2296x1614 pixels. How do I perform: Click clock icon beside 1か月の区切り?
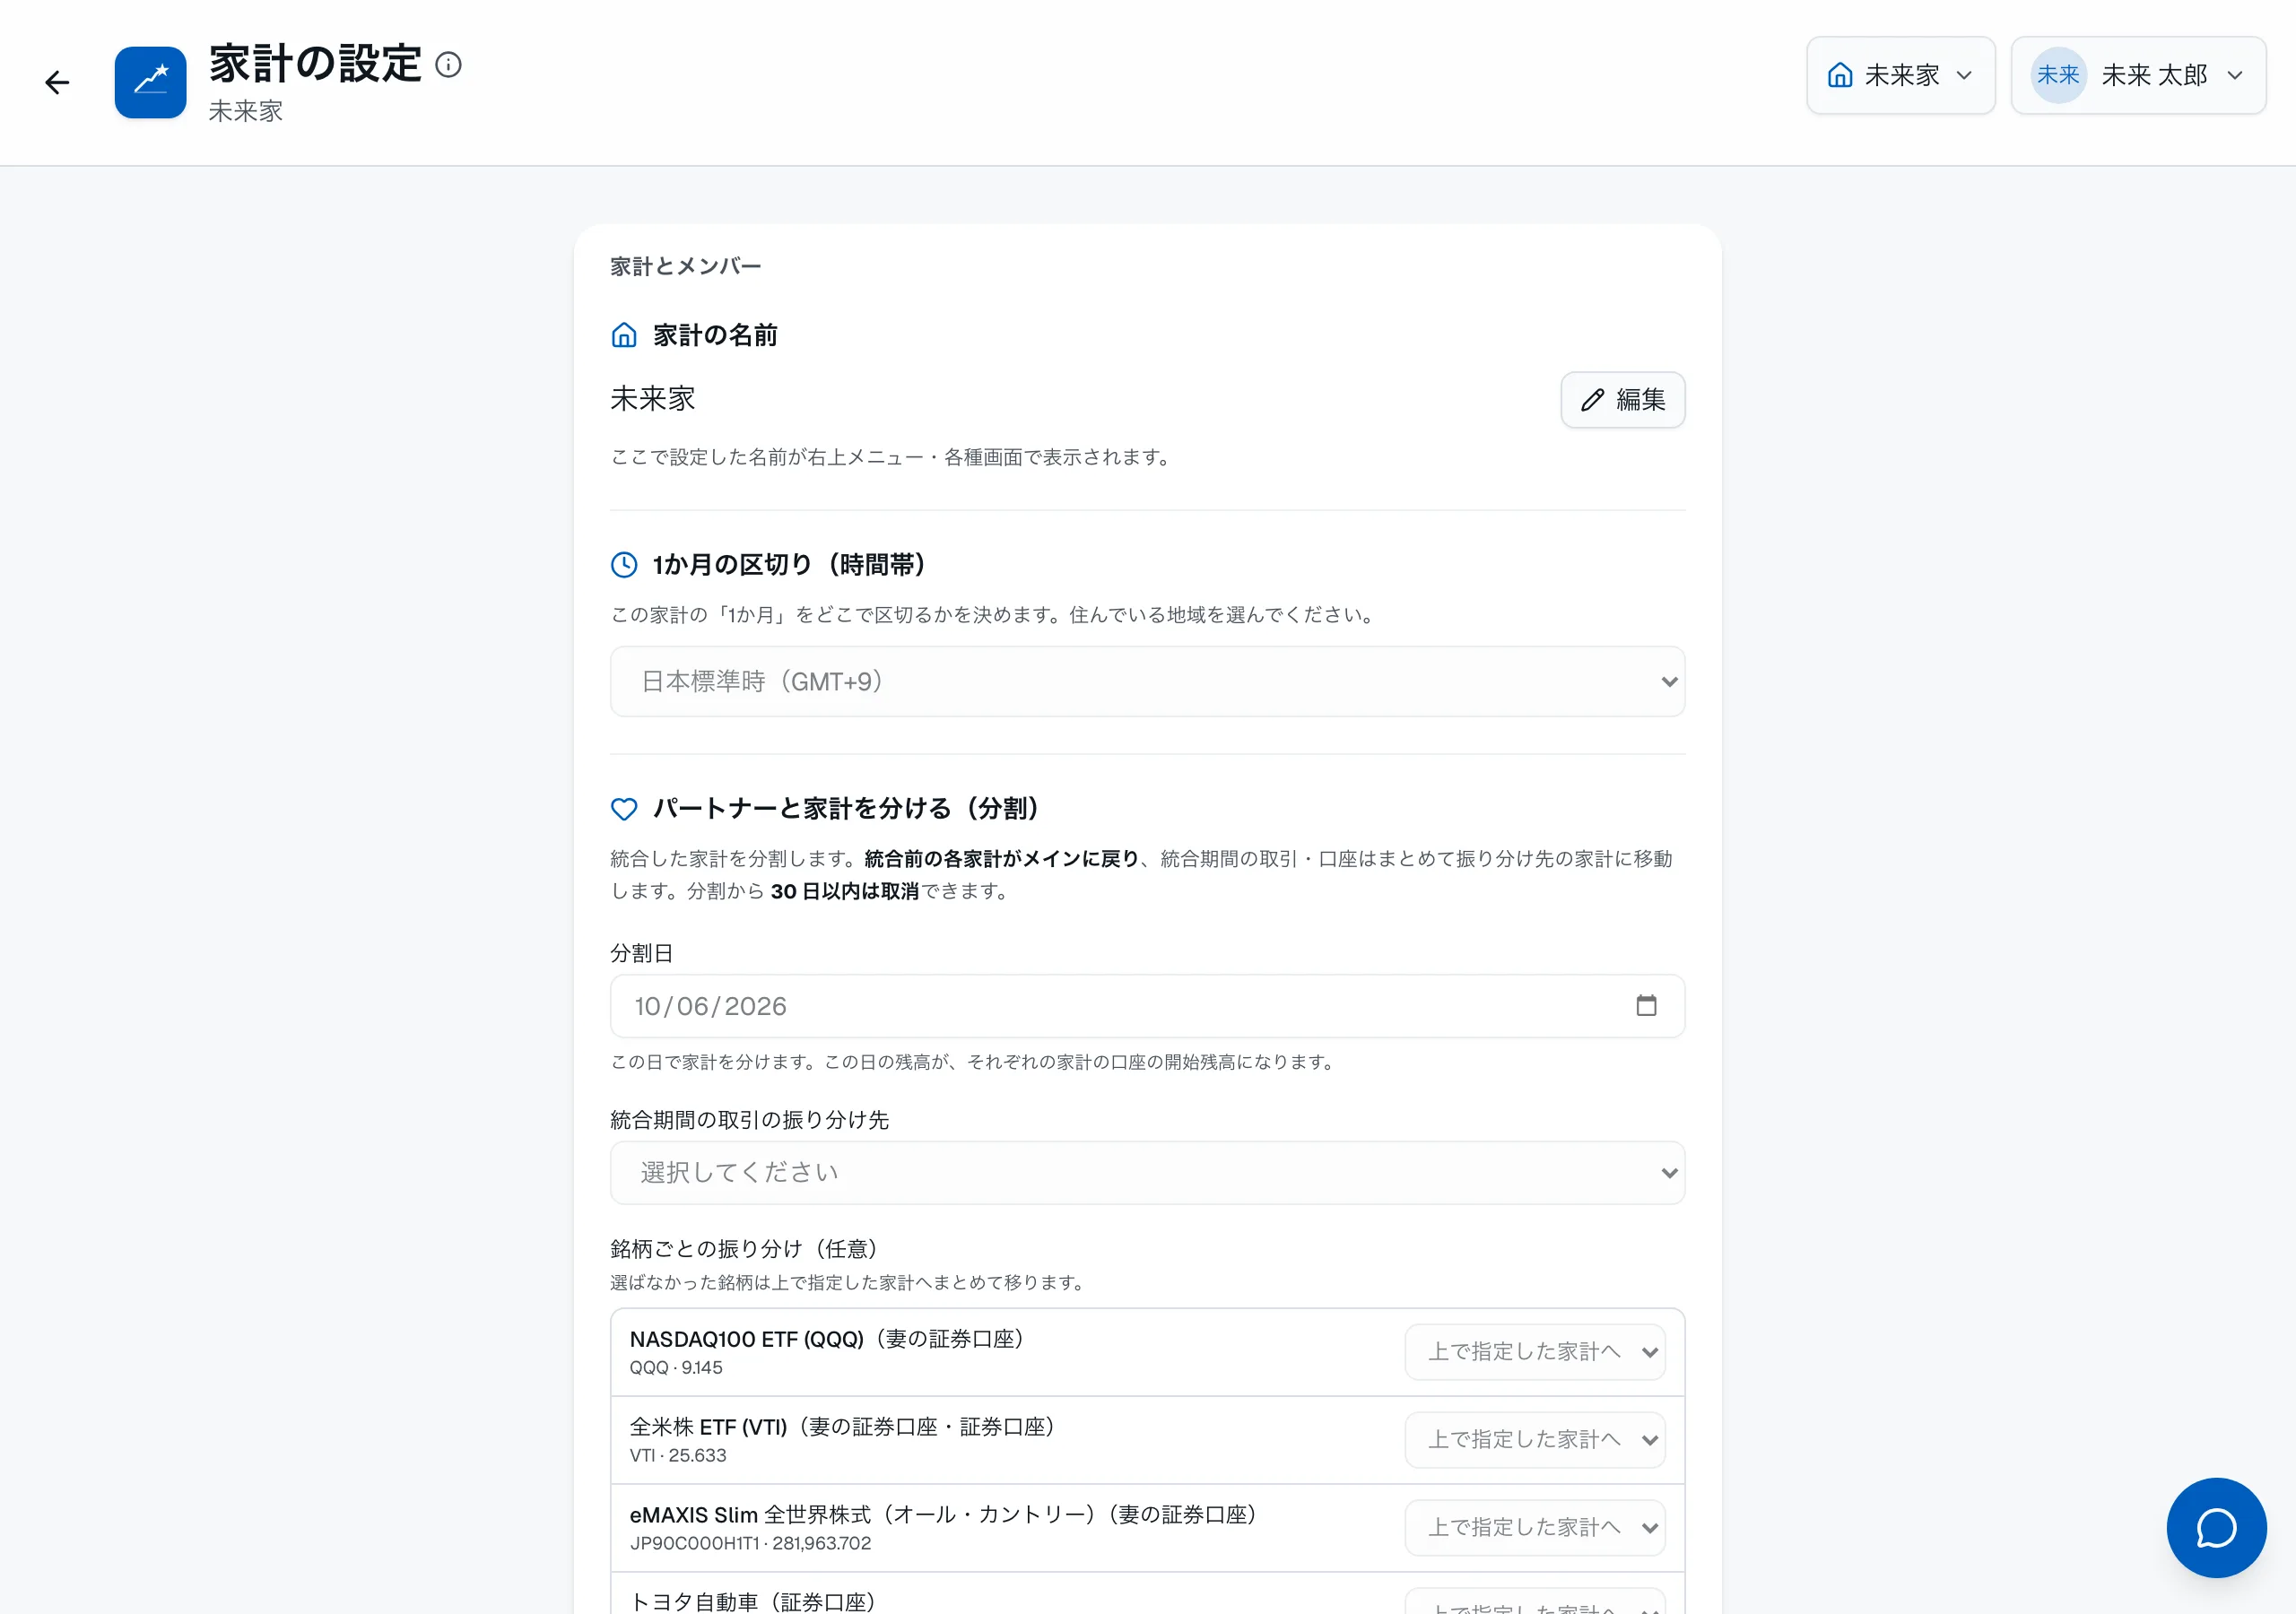624,565
